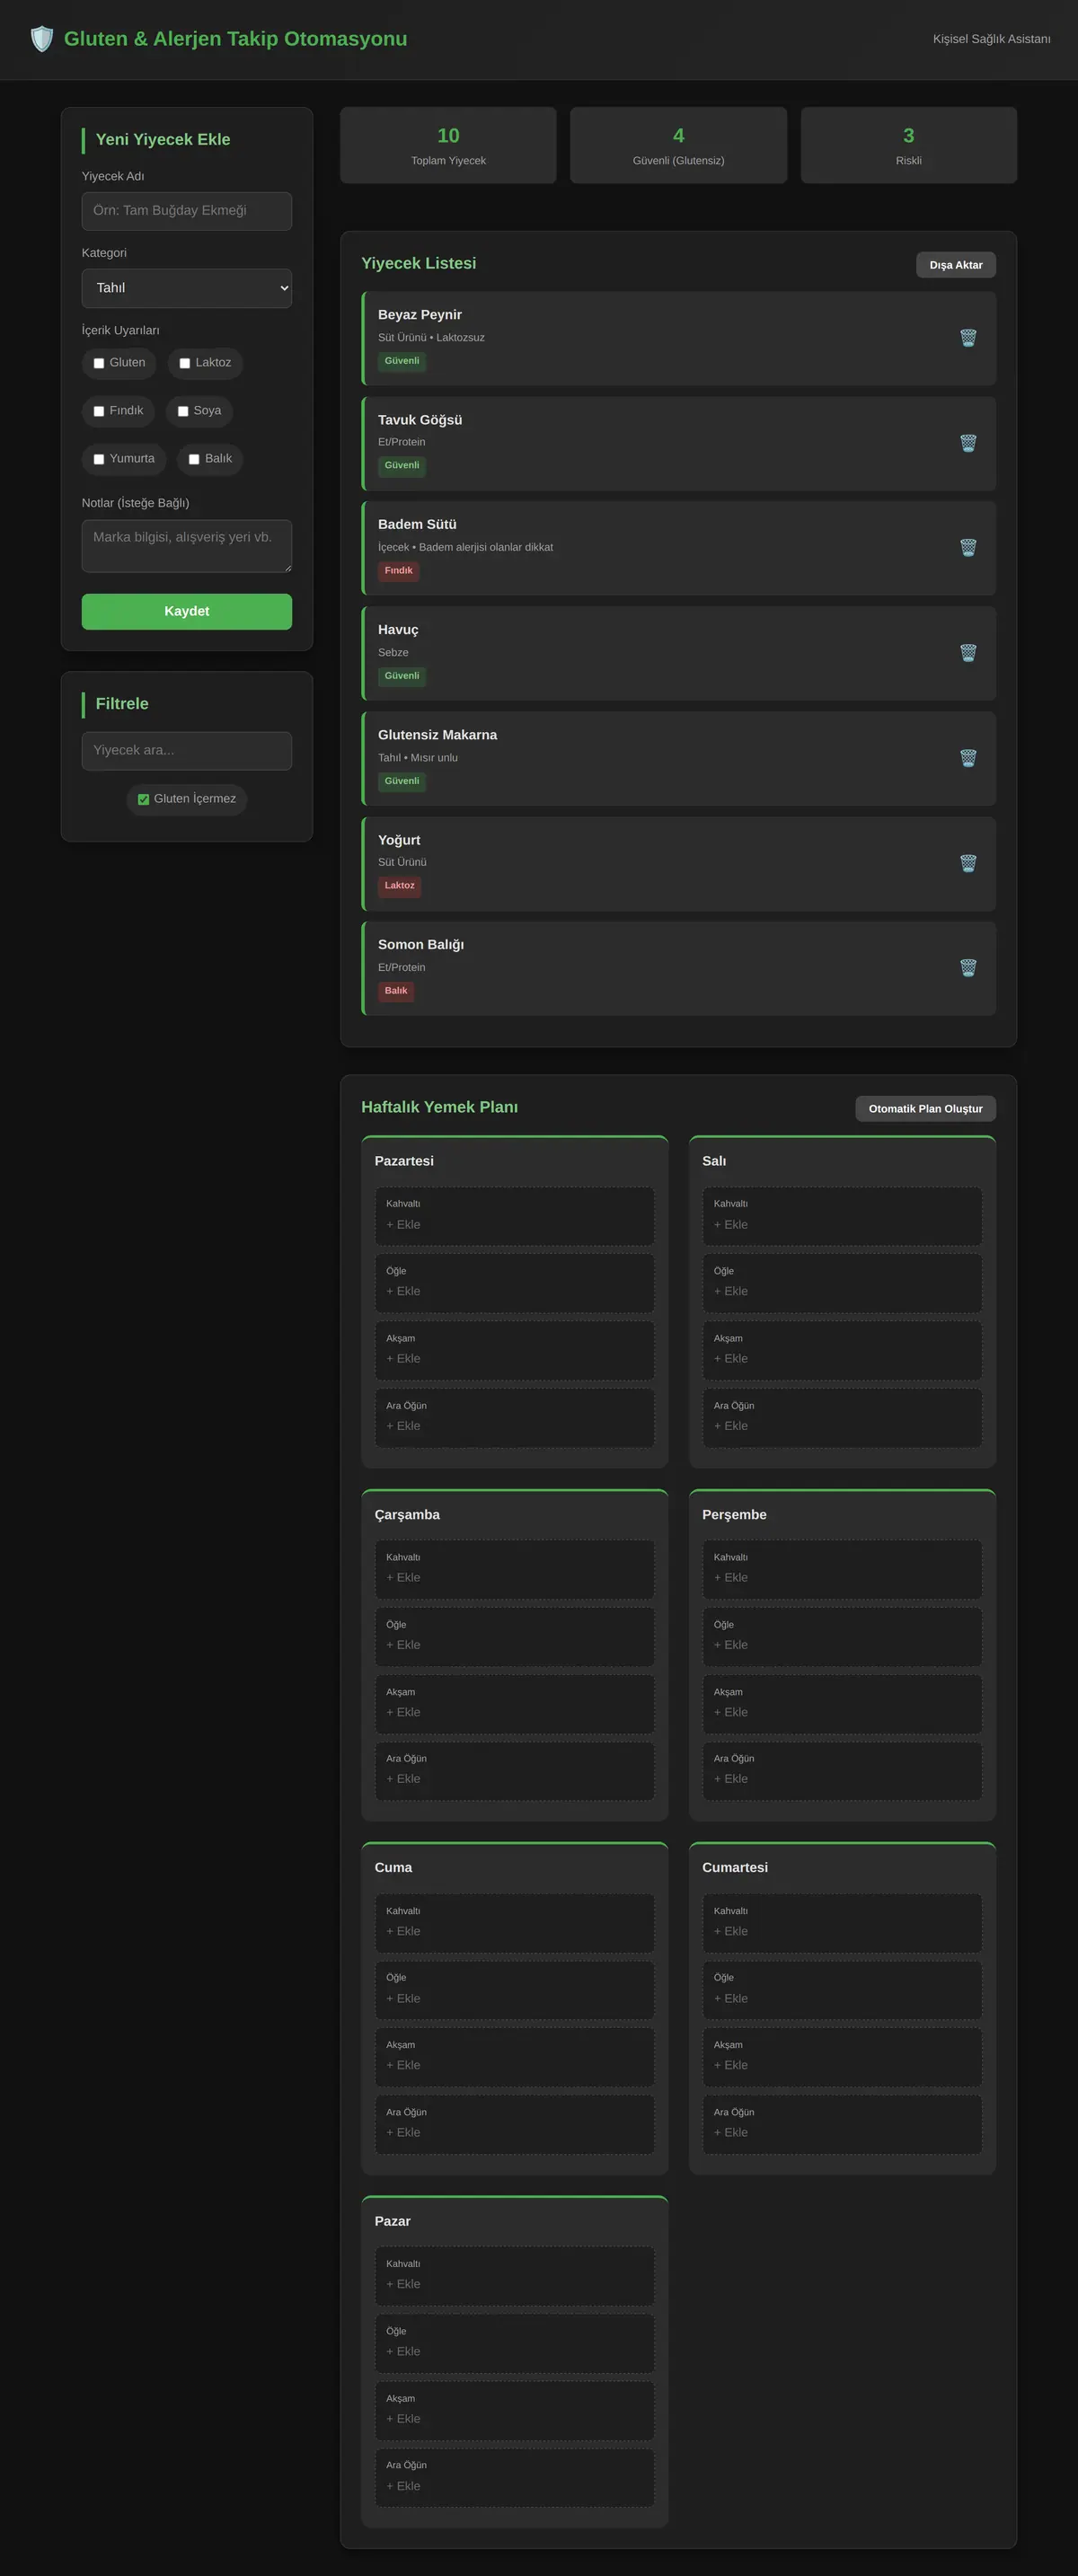Delete Beyaz Peynir with its trash icon
This screenshot has width=1078, height=2576.
pyautogui.click(x=968, y=338)
